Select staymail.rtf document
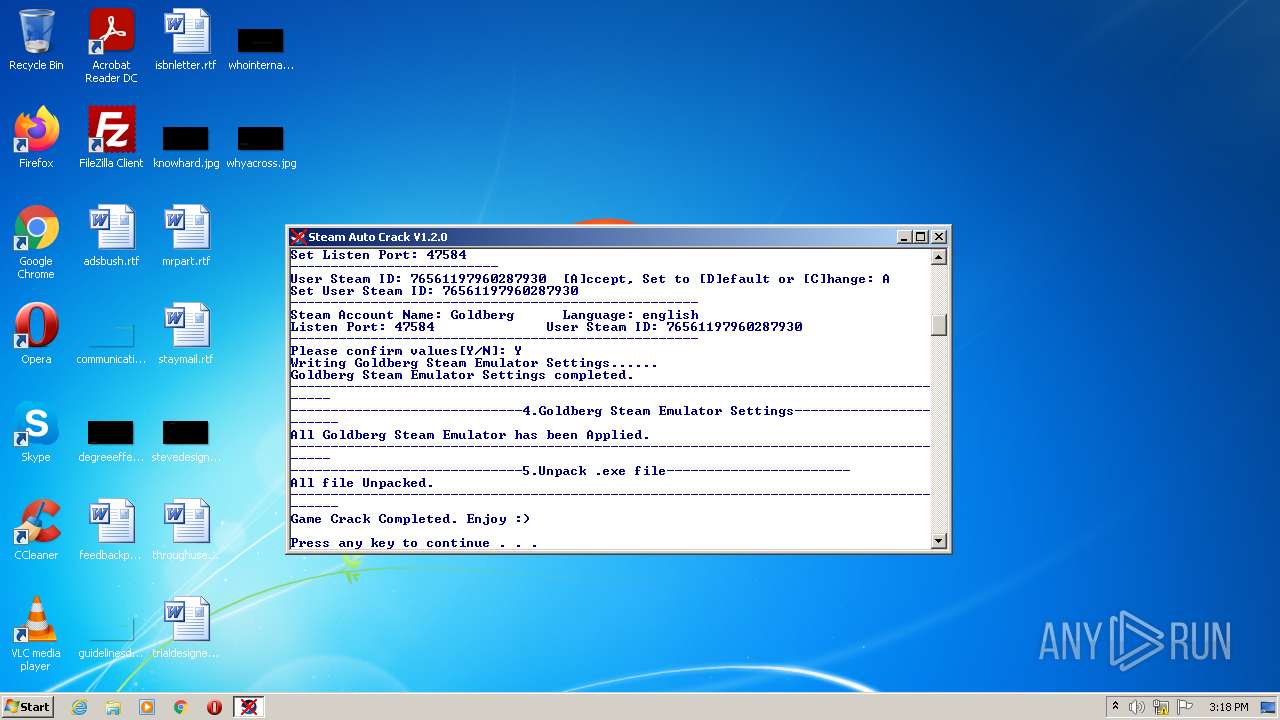 coord(186,334)
